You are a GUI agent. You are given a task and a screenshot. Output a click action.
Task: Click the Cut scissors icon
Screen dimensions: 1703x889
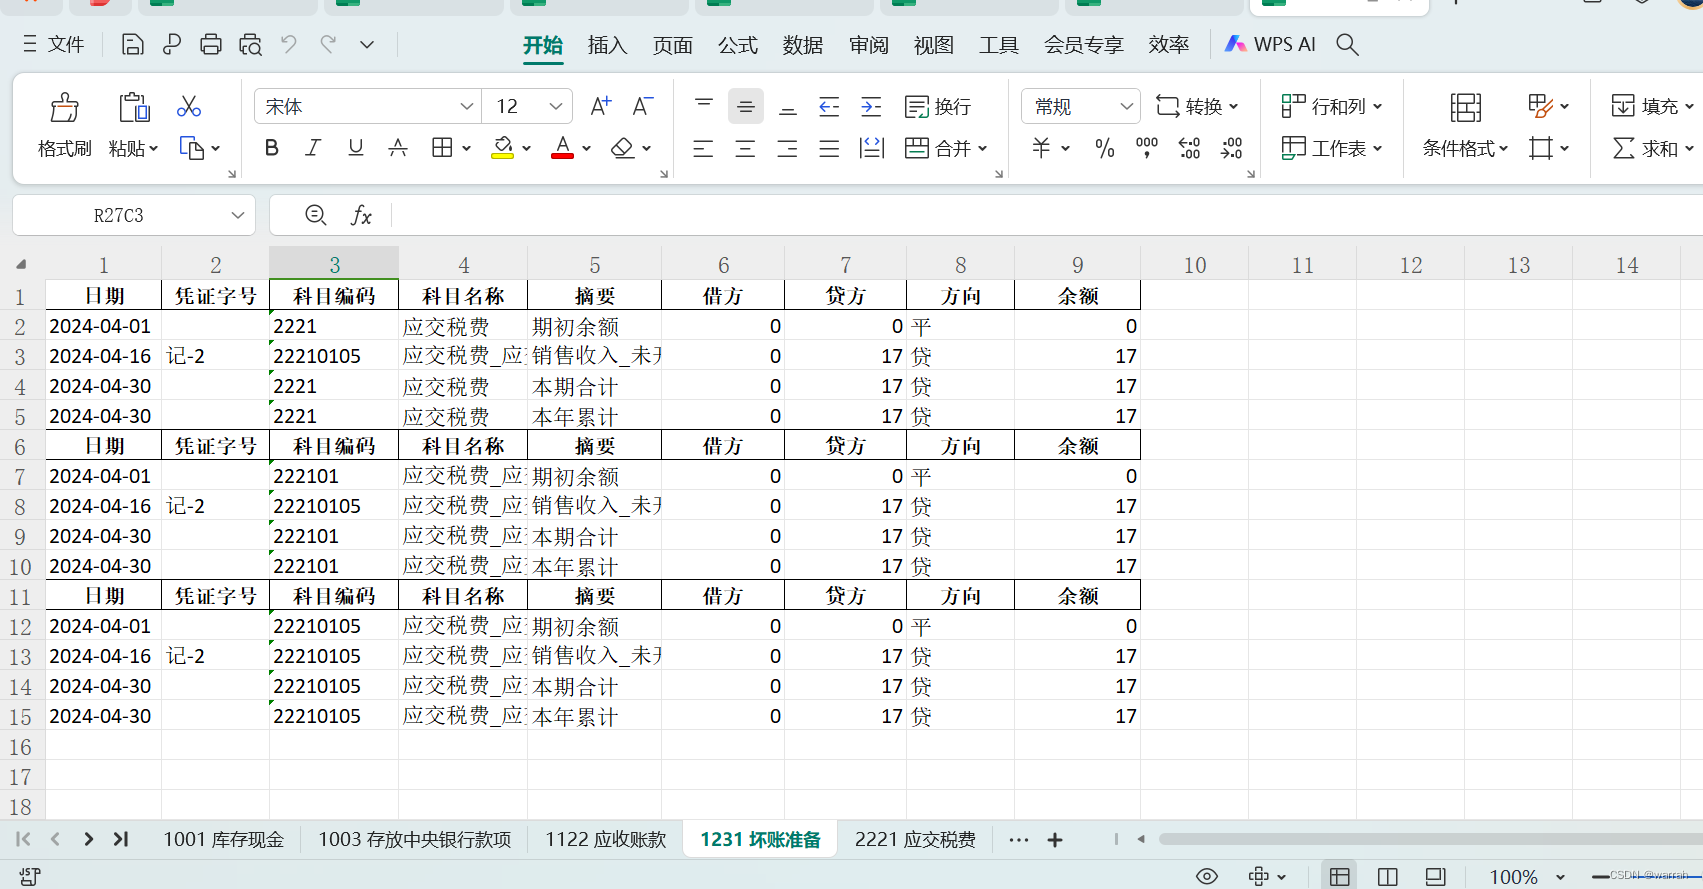point(189,106)
